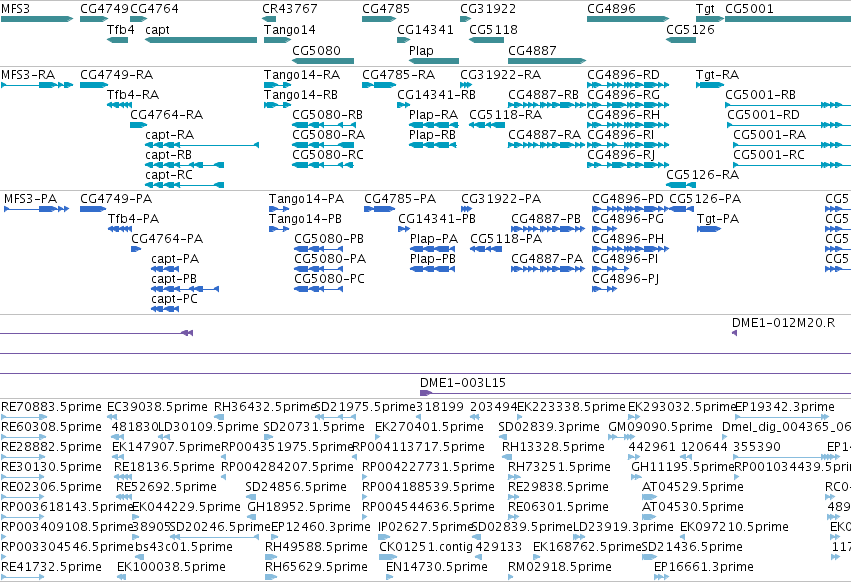Click the CG4896 gene label
851x582 pixels.
(x=611, y=9)
